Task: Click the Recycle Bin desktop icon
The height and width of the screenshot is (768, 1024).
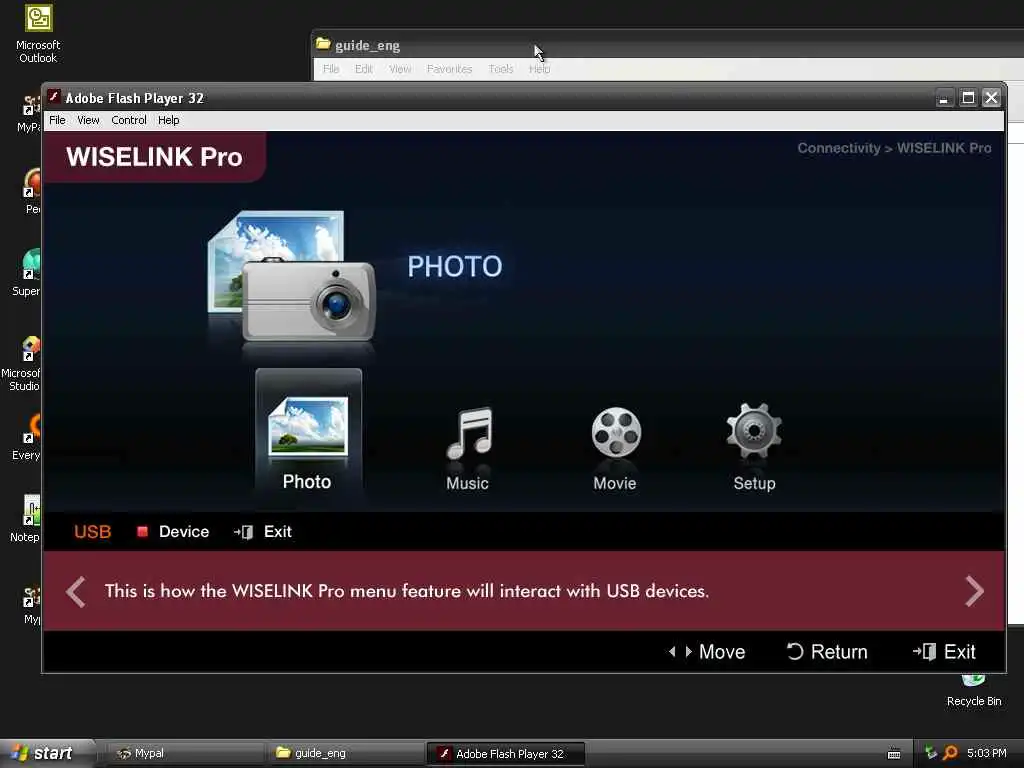Action: pos(974,692)
